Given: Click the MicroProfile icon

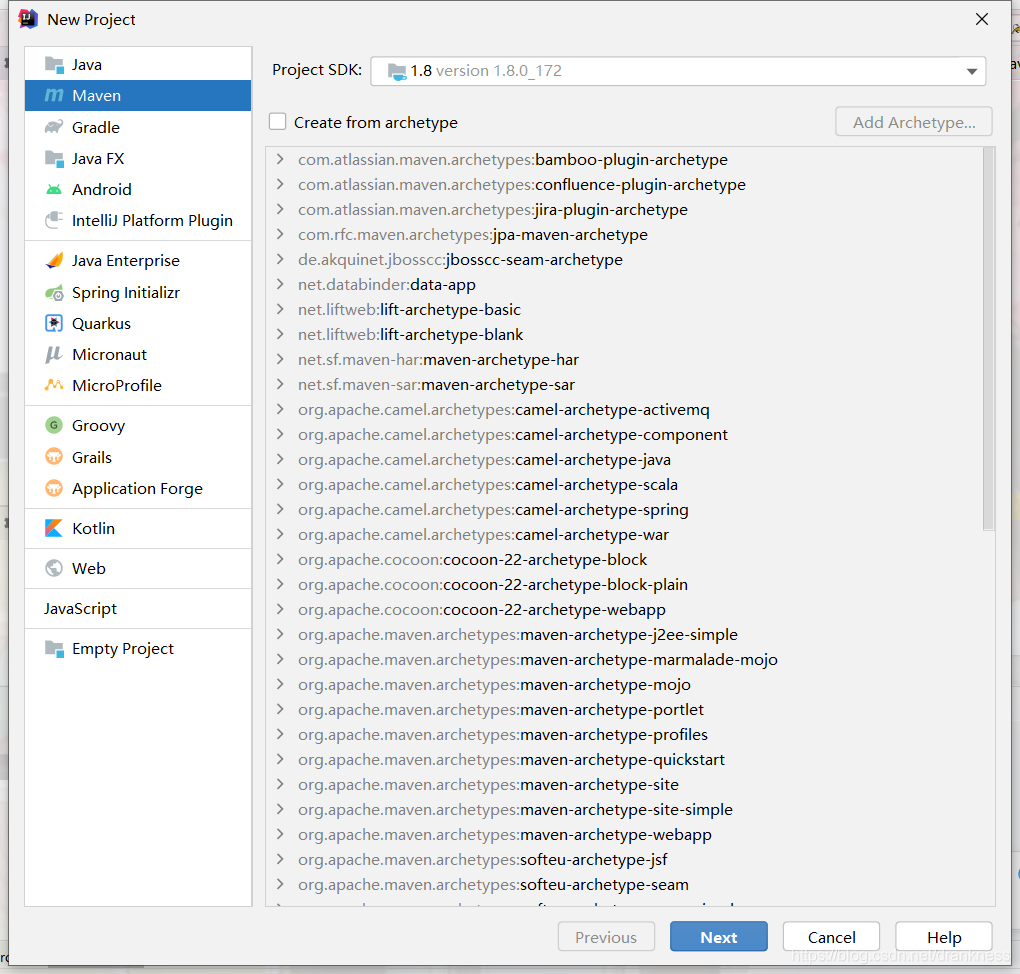Looking at the screenshot, I should click(x=54, y=385).
